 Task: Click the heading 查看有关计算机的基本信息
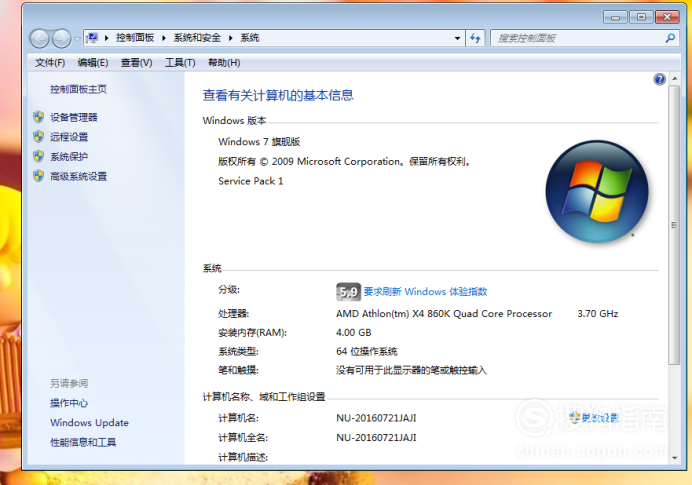(278, 95)
